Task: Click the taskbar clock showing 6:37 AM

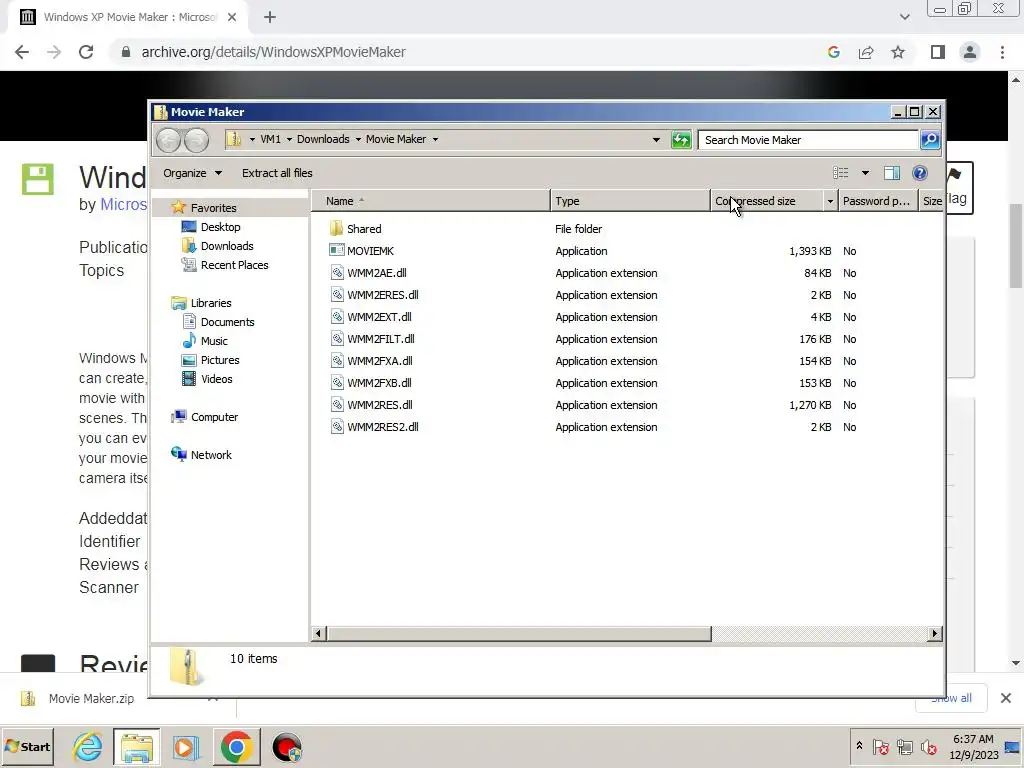Action: click(973, 747)
